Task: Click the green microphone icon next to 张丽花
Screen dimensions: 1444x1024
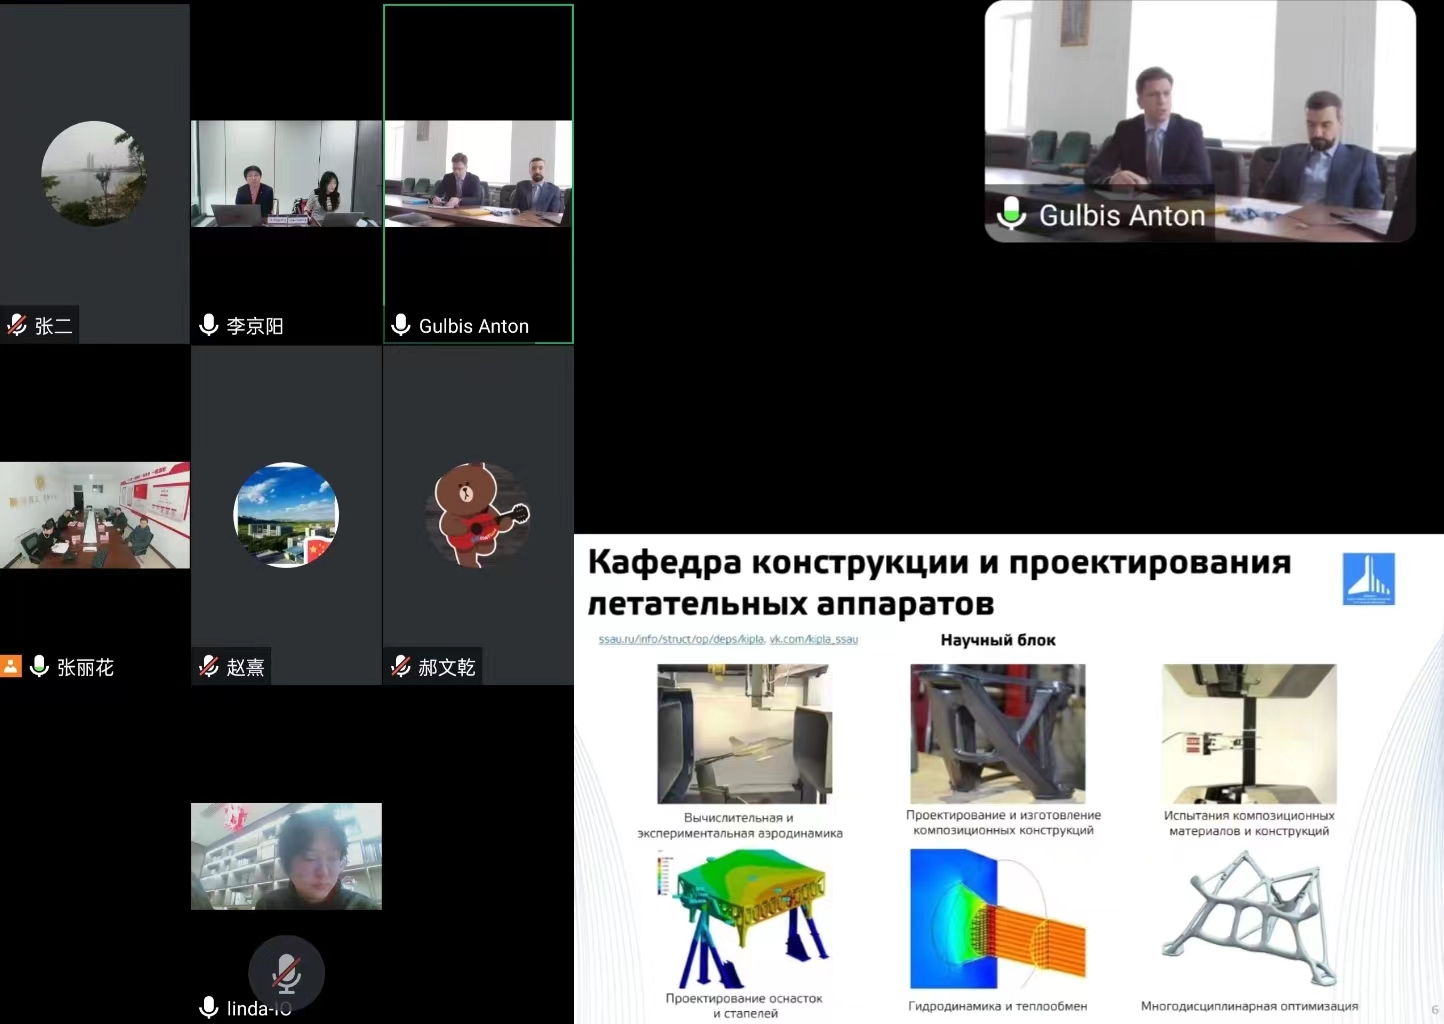Action: pos(40,666)
